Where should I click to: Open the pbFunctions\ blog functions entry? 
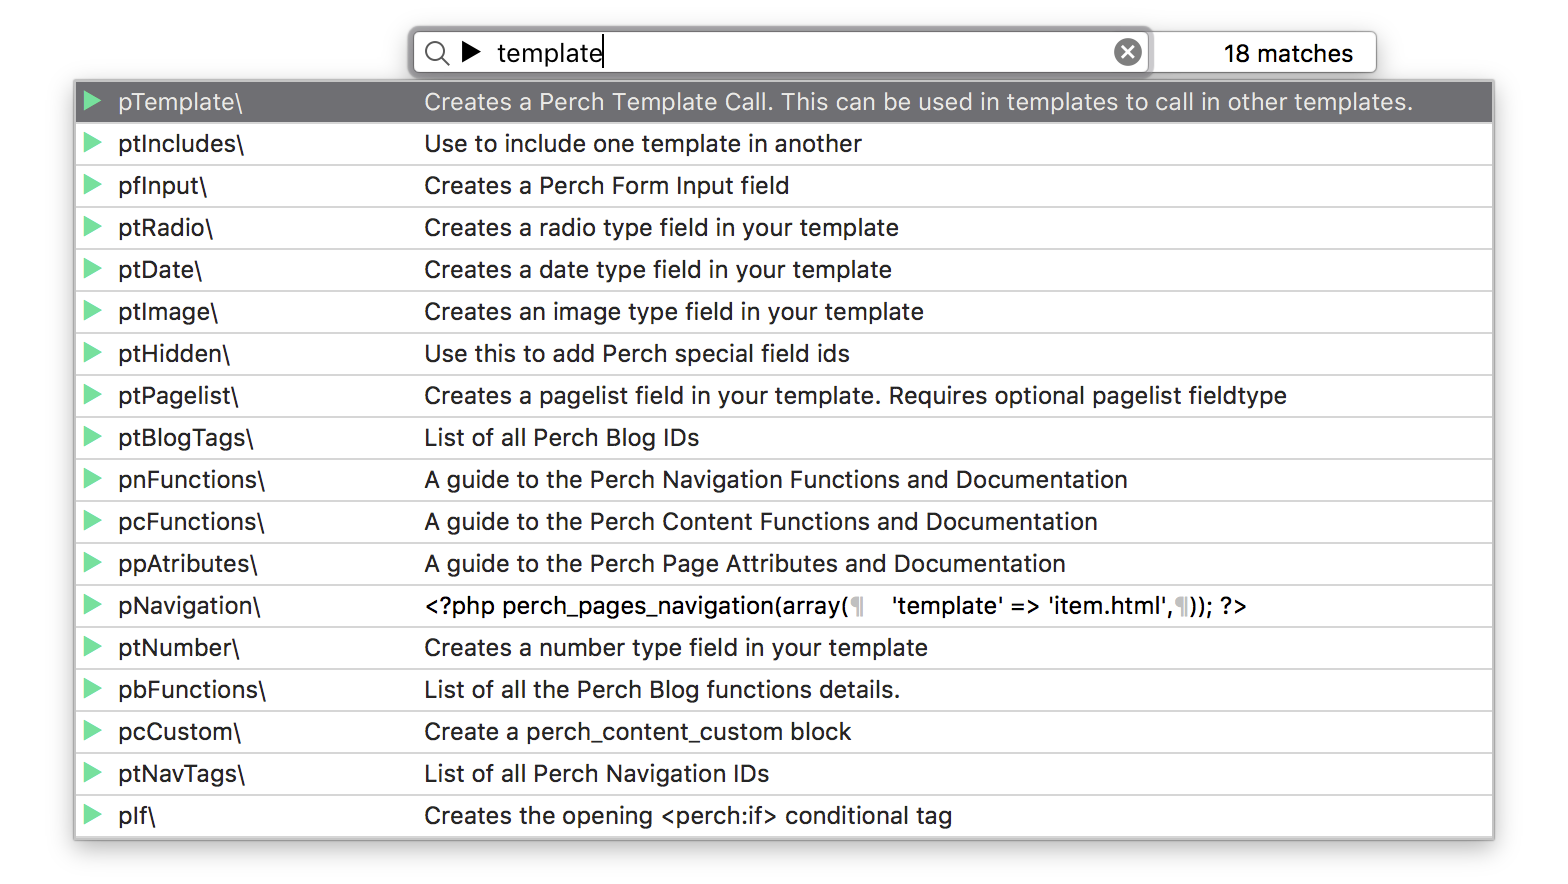pos(192,690)
